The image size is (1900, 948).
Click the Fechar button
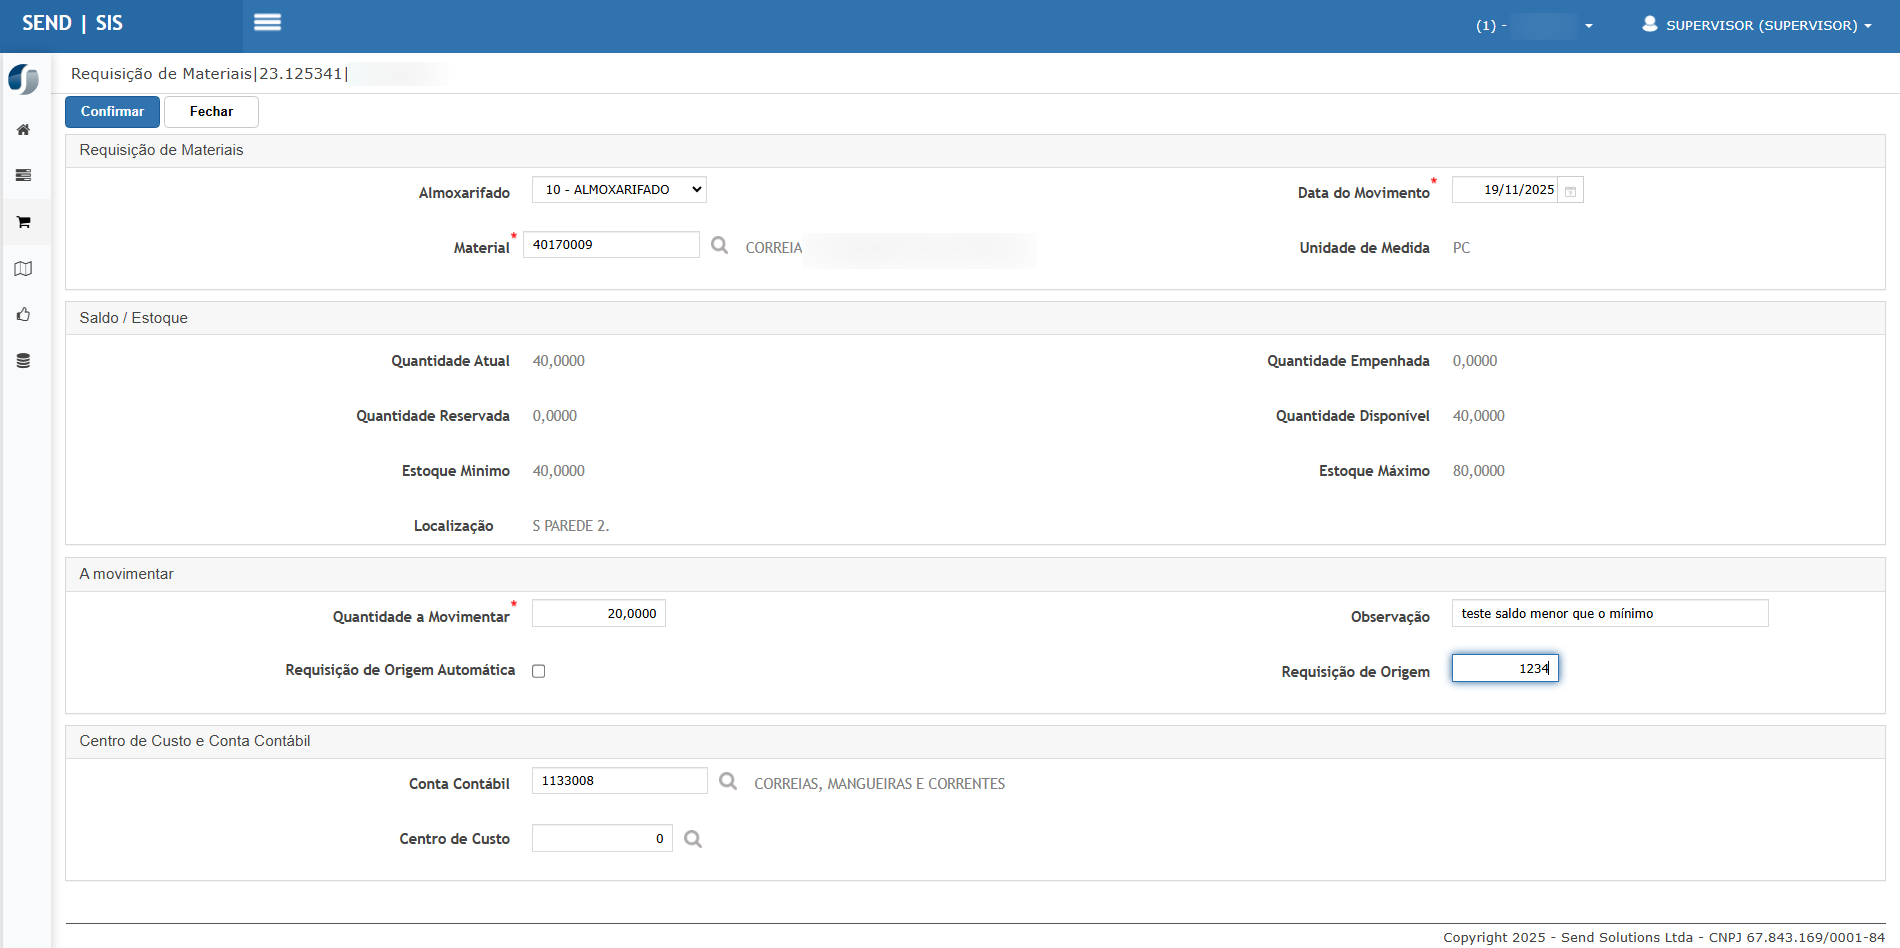(211, 112)
